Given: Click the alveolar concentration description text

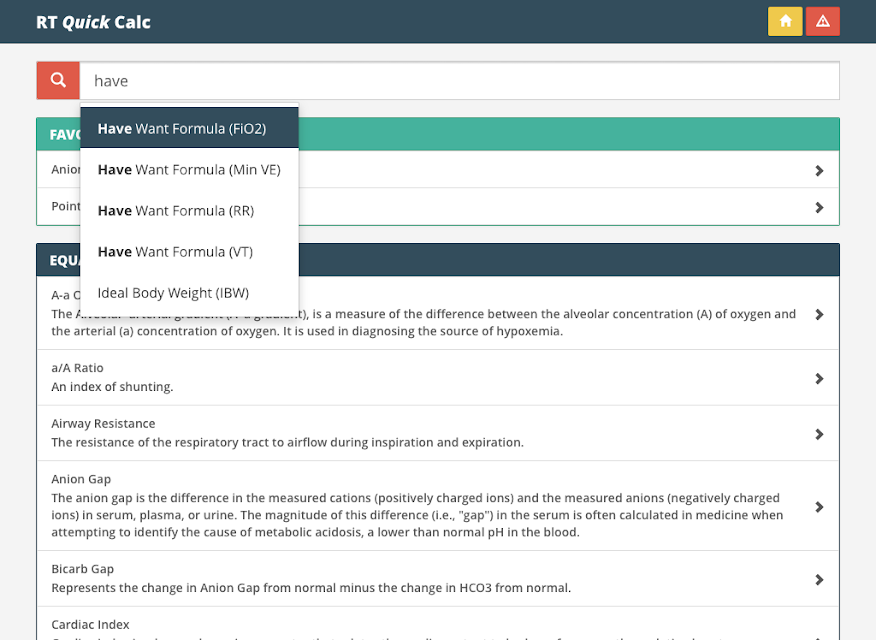Looking at the screenshot, I should tap(423, 322).
